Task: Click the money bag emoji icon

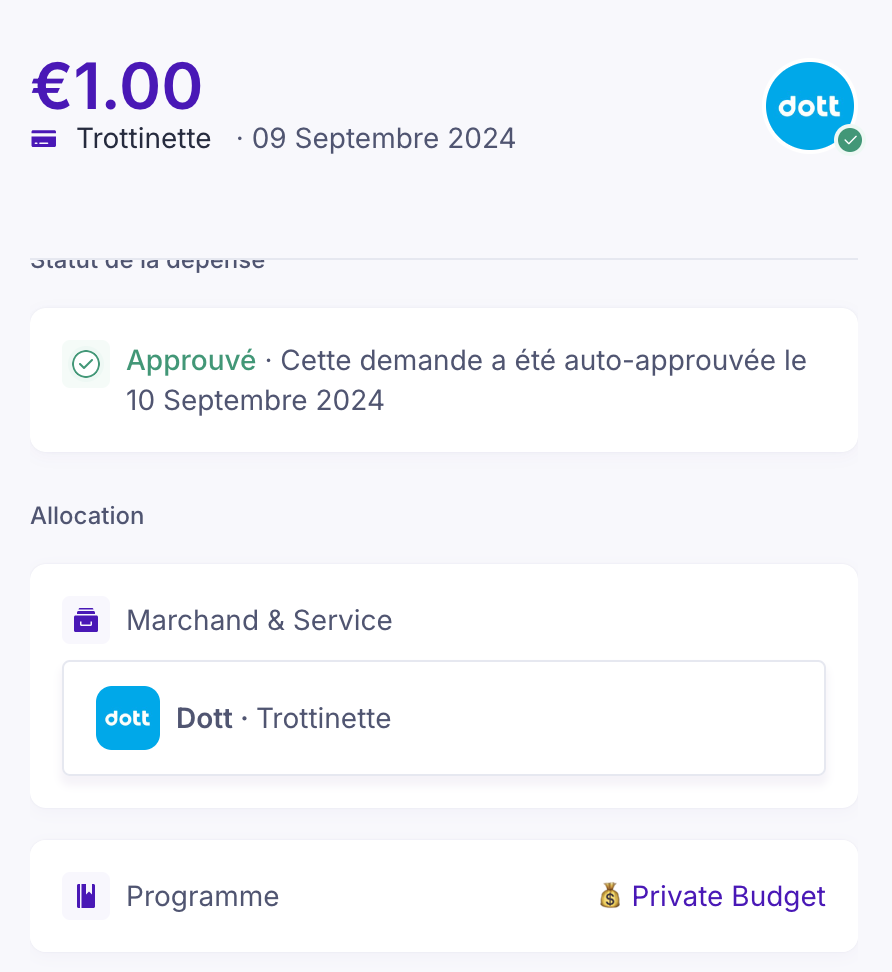Action: click(x=610, y=896)
